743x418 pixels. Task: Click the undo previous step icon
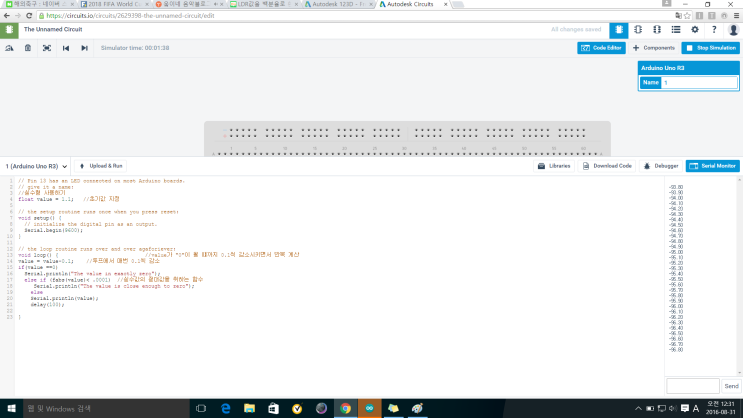[x=66, y=48]
